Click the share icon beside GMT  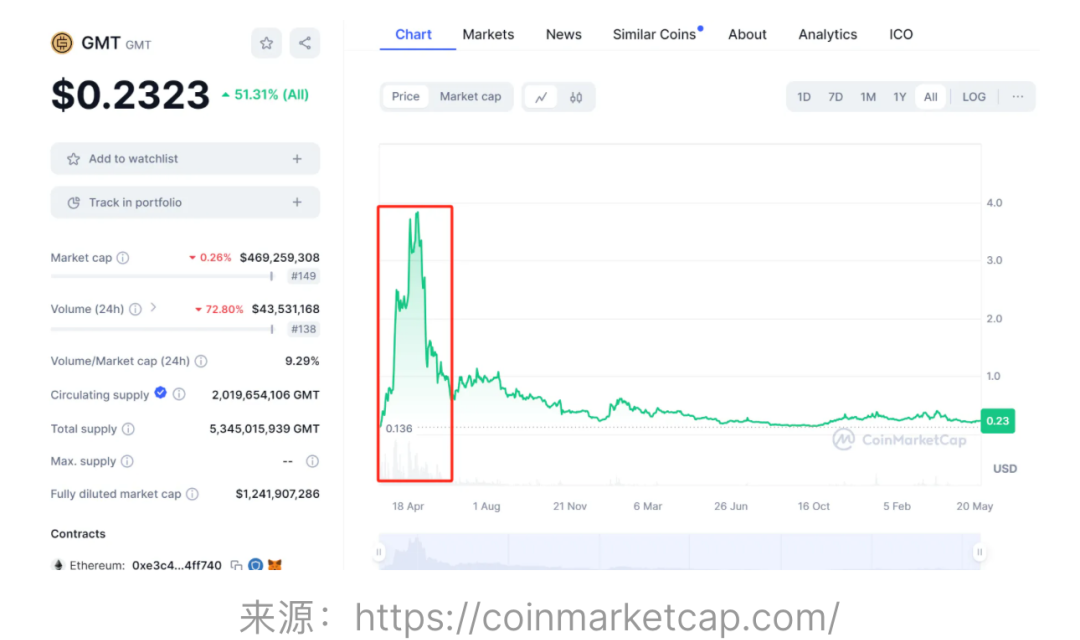pyautogui.click(x=305, y=43)
